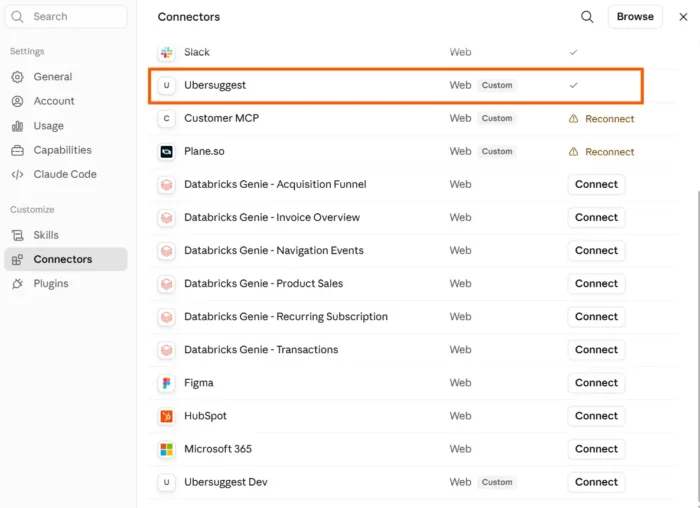
Task: Connect the HubSpot connector
Action: [596, 416]
